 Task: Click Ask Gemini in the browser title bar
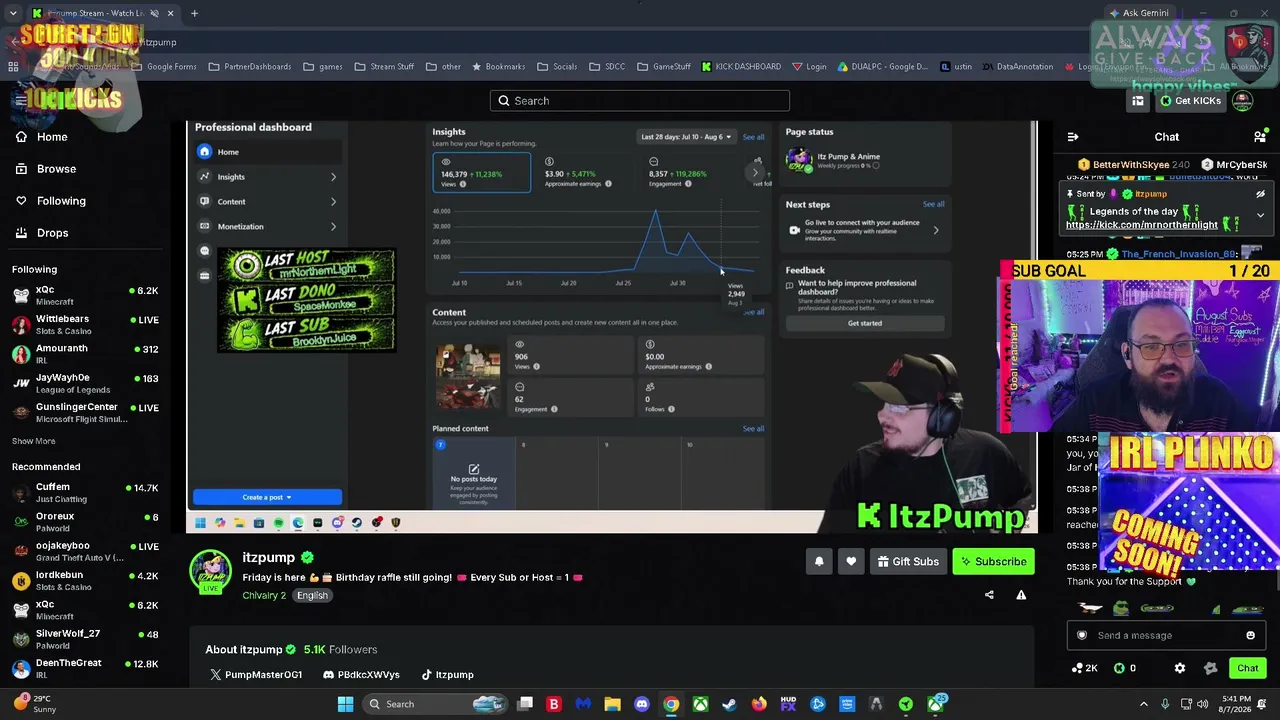point(1138,13)
